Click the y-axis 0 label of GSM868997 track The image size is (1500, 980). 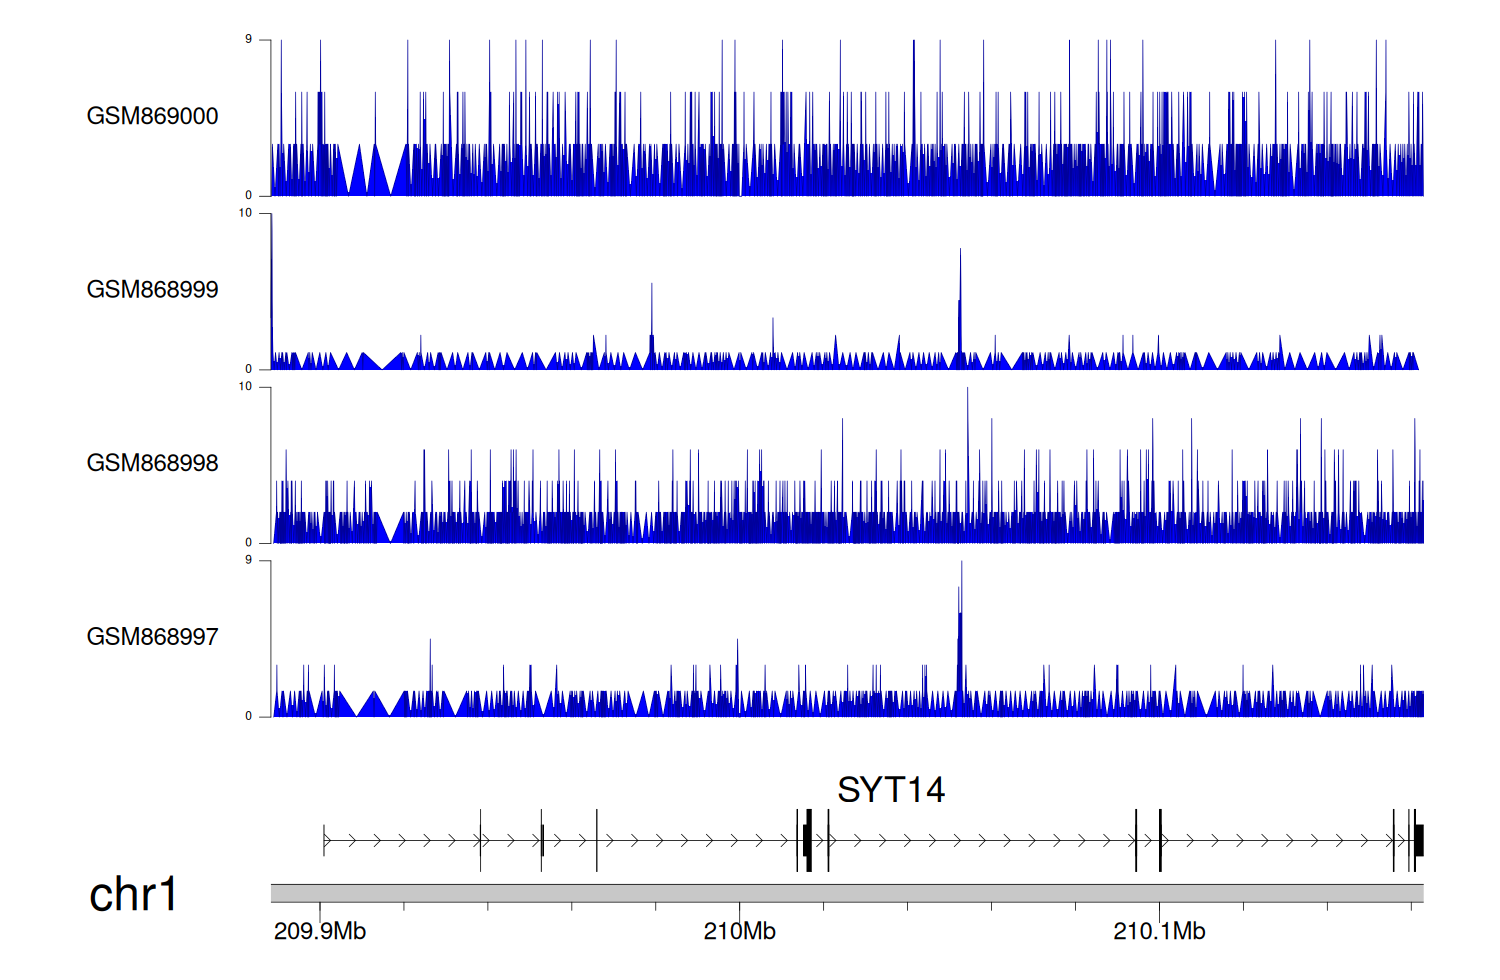coord(248,716)
